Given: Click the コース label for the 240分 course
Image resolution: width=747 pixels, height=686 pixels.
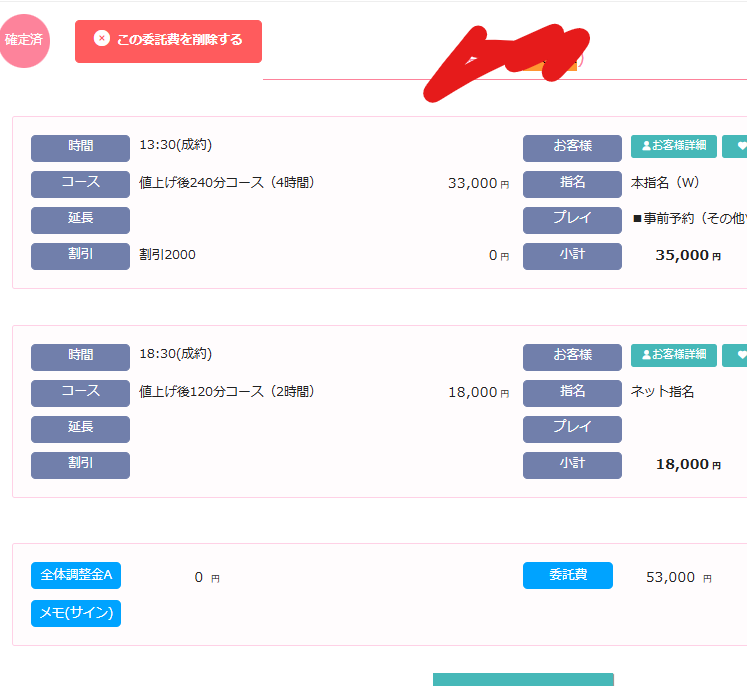Looking at the screenshot, I should click(x=80, y=184).
